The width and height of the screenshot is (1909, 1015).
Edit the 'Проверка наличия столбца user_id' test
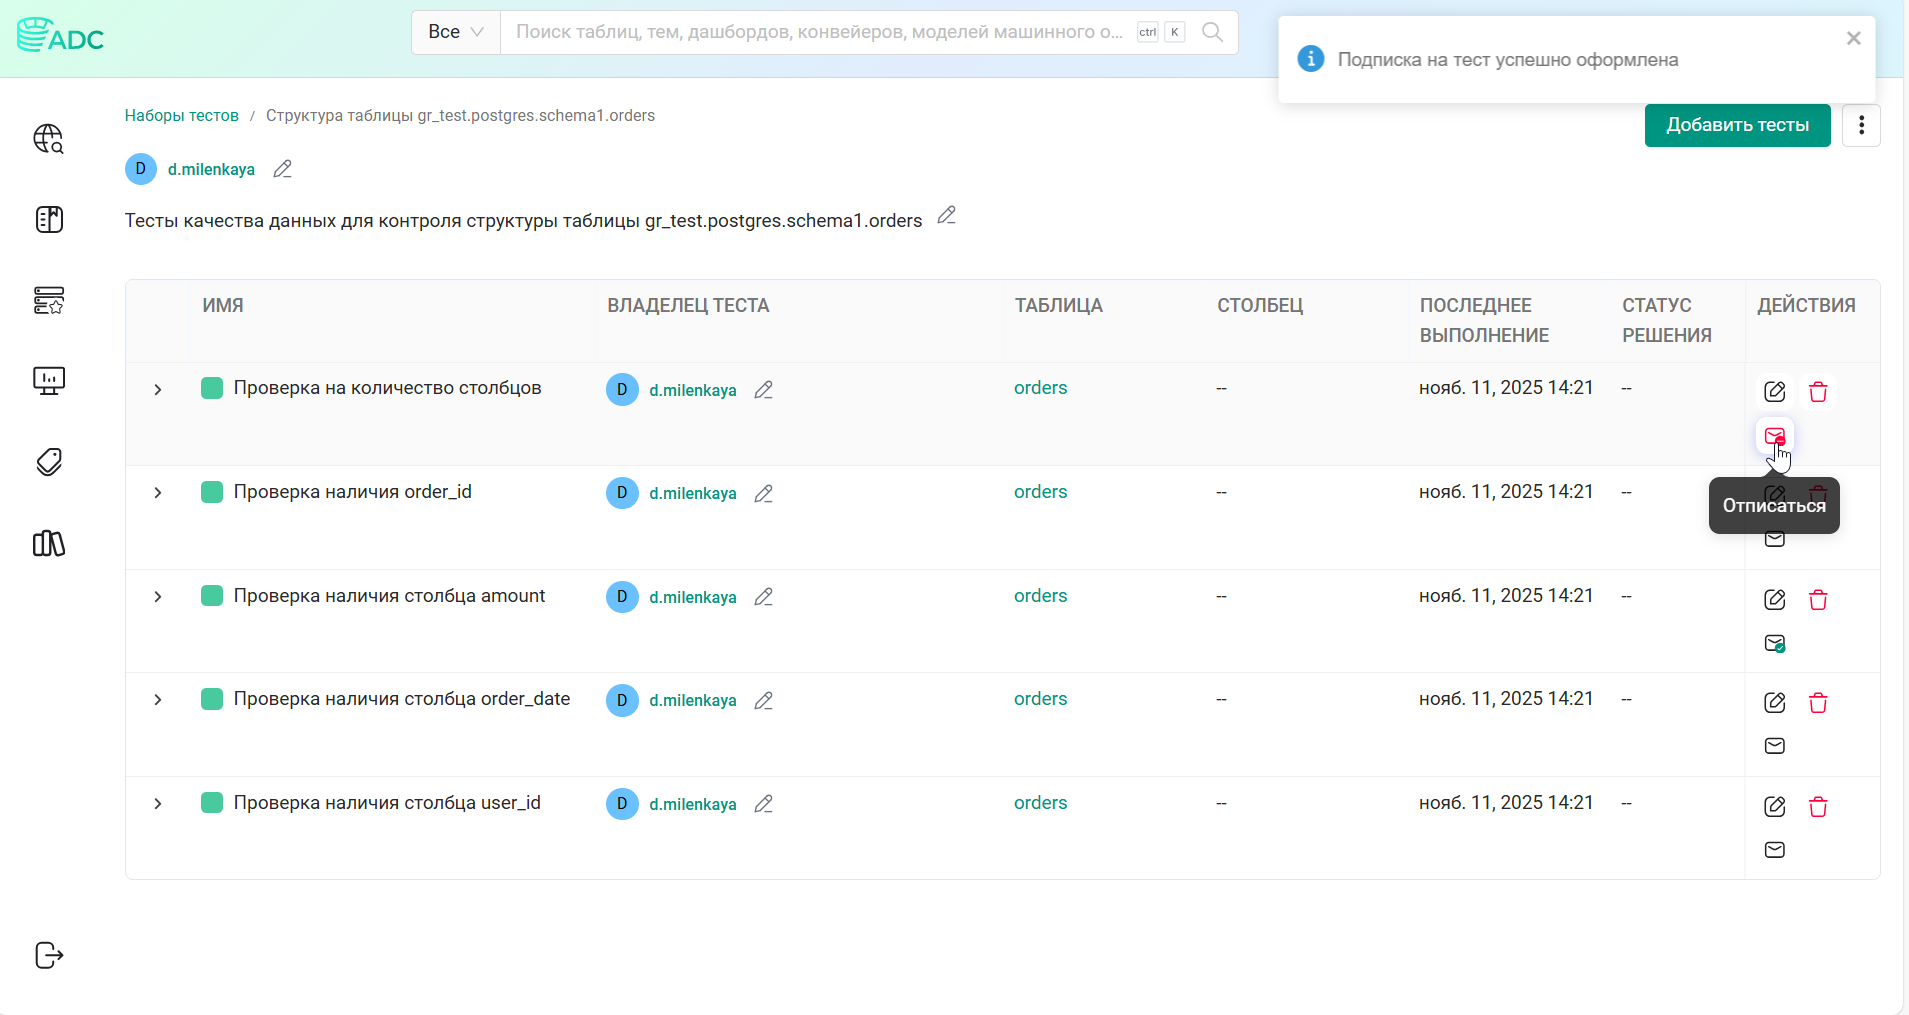click(1775, 807)
